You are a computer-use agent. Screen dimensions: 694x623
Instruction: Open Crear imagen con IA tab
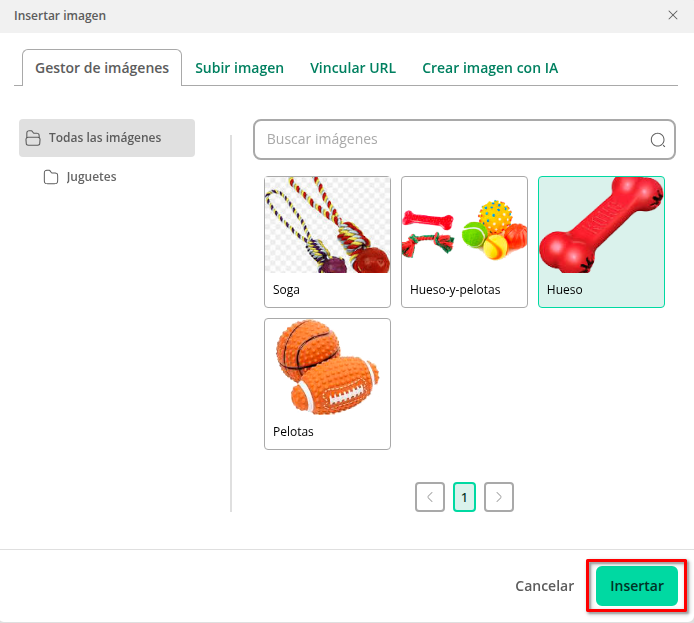click(x=490, y=68)
